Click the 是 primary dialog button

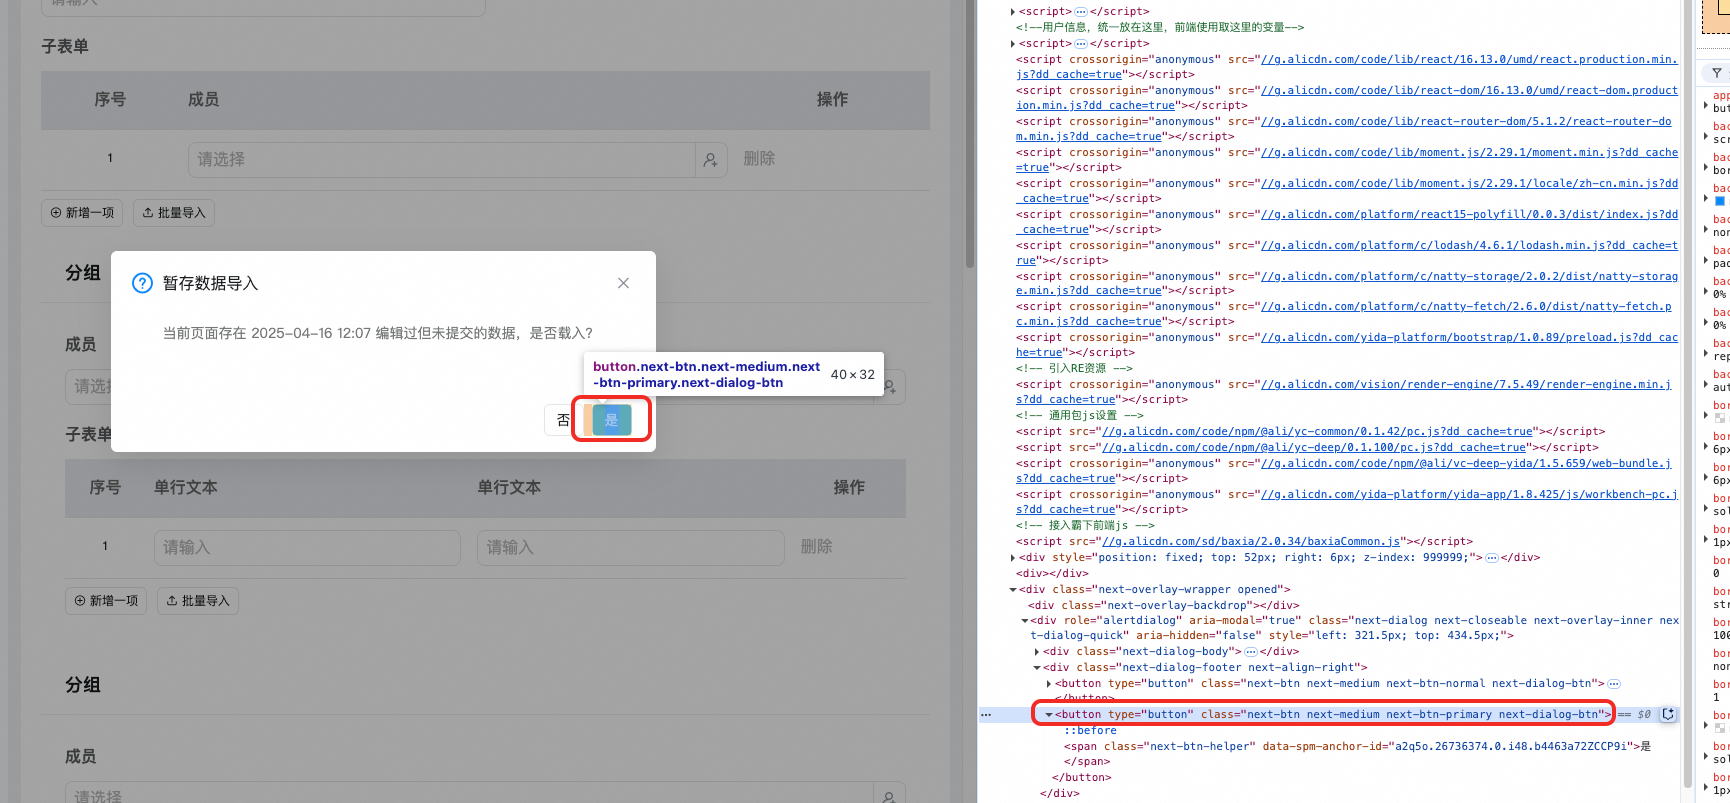612,420
